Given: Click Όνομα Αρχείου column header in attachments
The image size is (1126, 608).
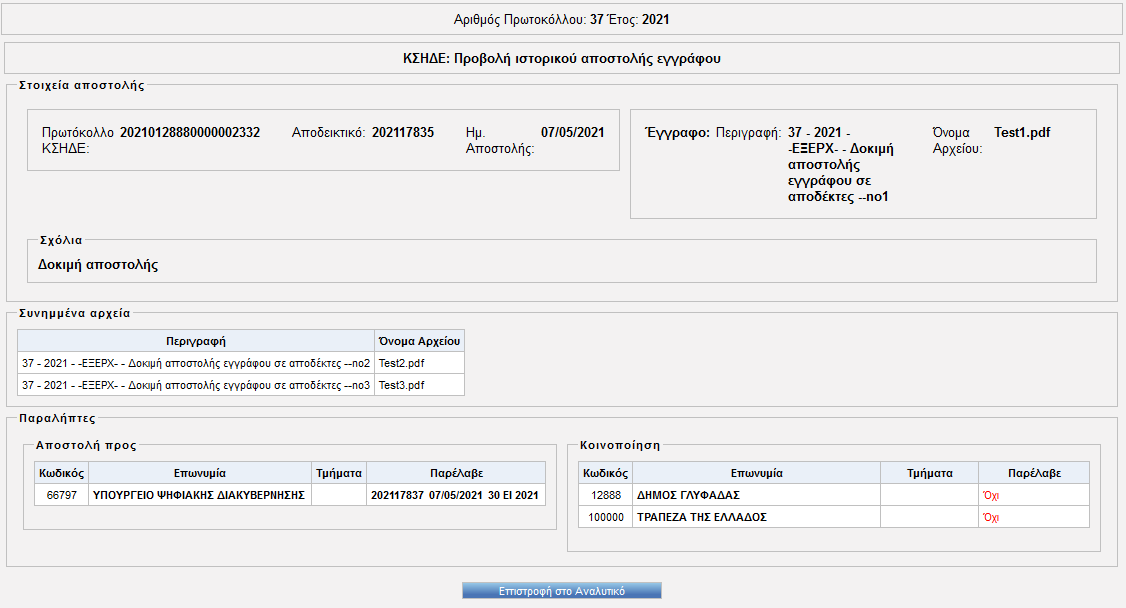Looking at the screenshot, I should pos(419,341).
